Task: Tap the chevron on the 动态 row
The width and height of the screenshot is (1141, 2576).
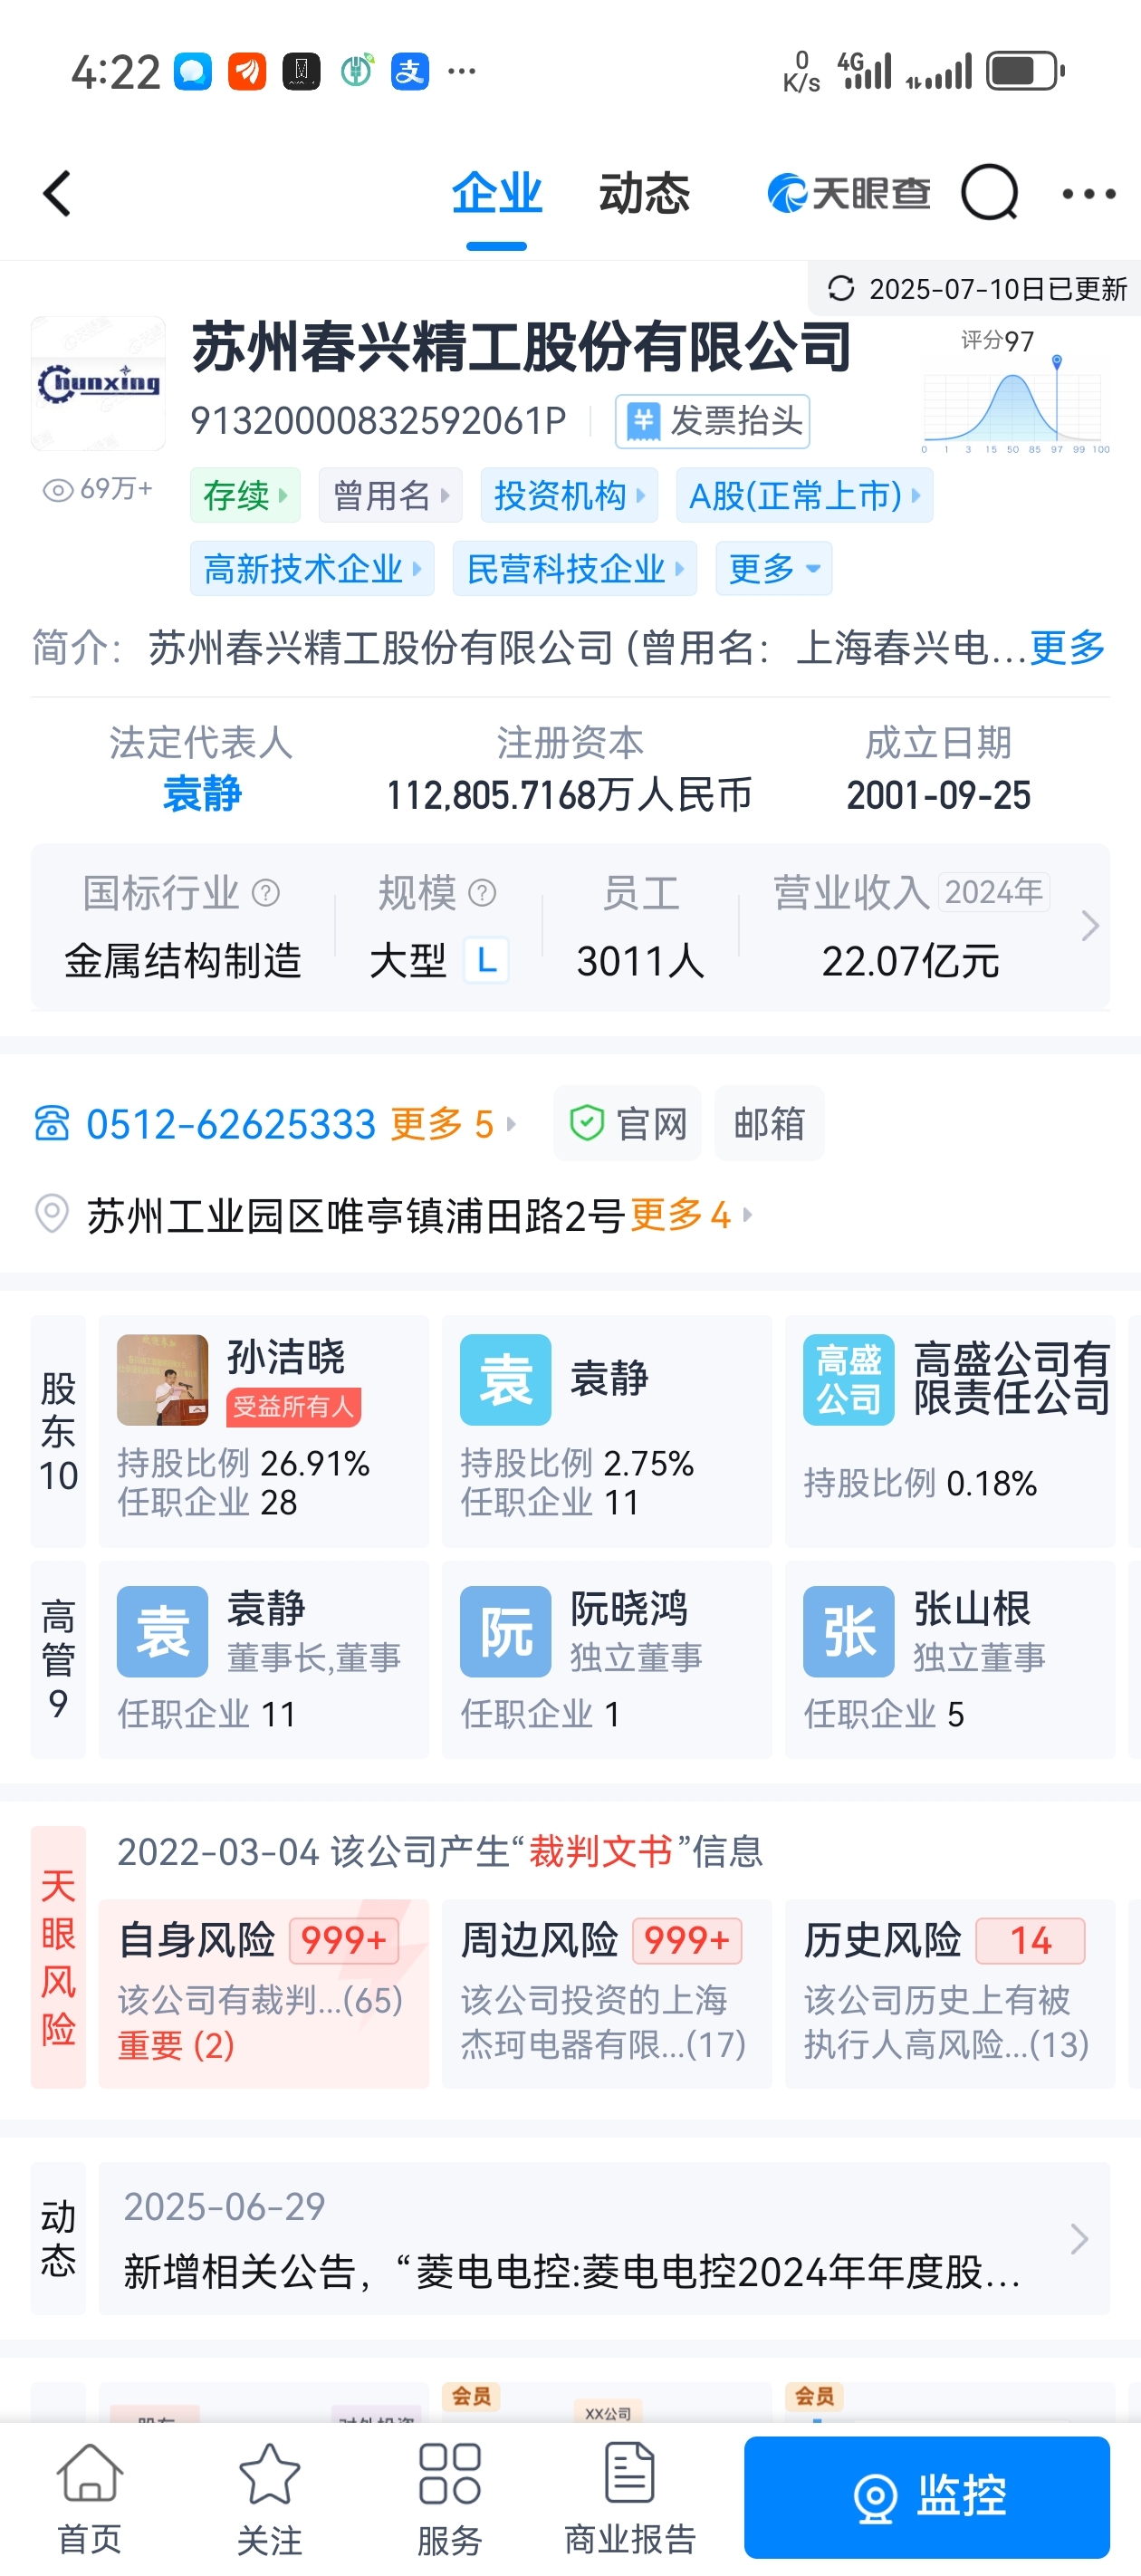Action: click(1079, 2238)
